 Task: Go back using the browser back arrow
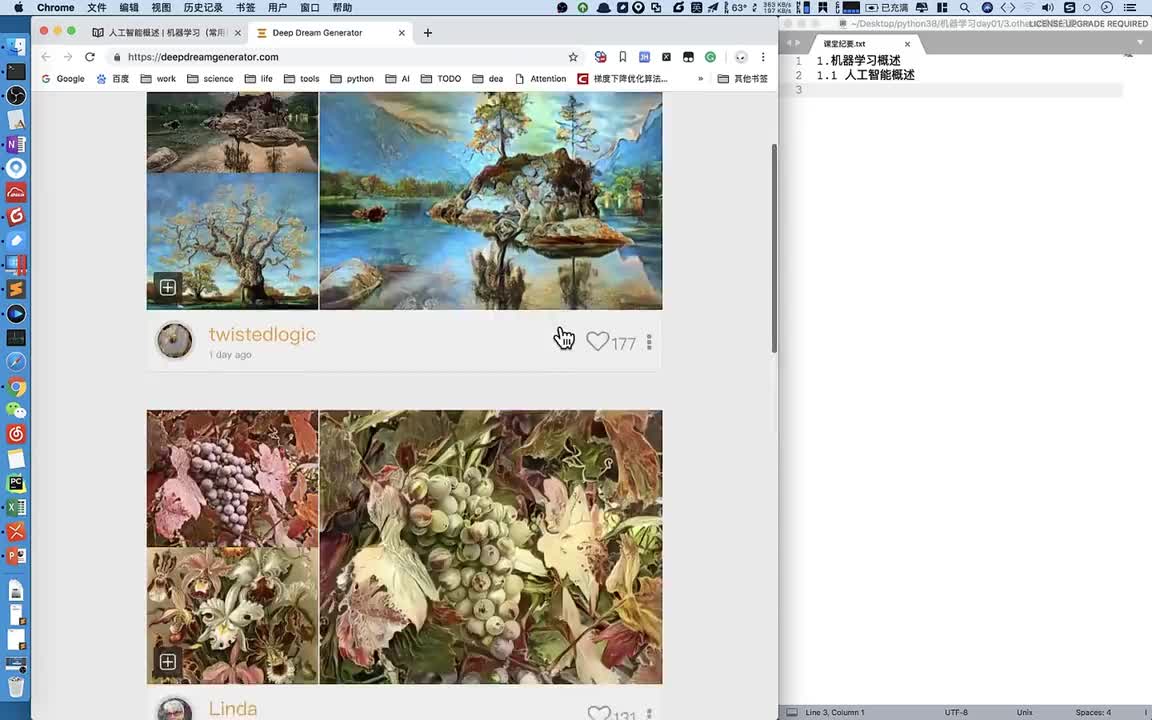tap(46, 57)
